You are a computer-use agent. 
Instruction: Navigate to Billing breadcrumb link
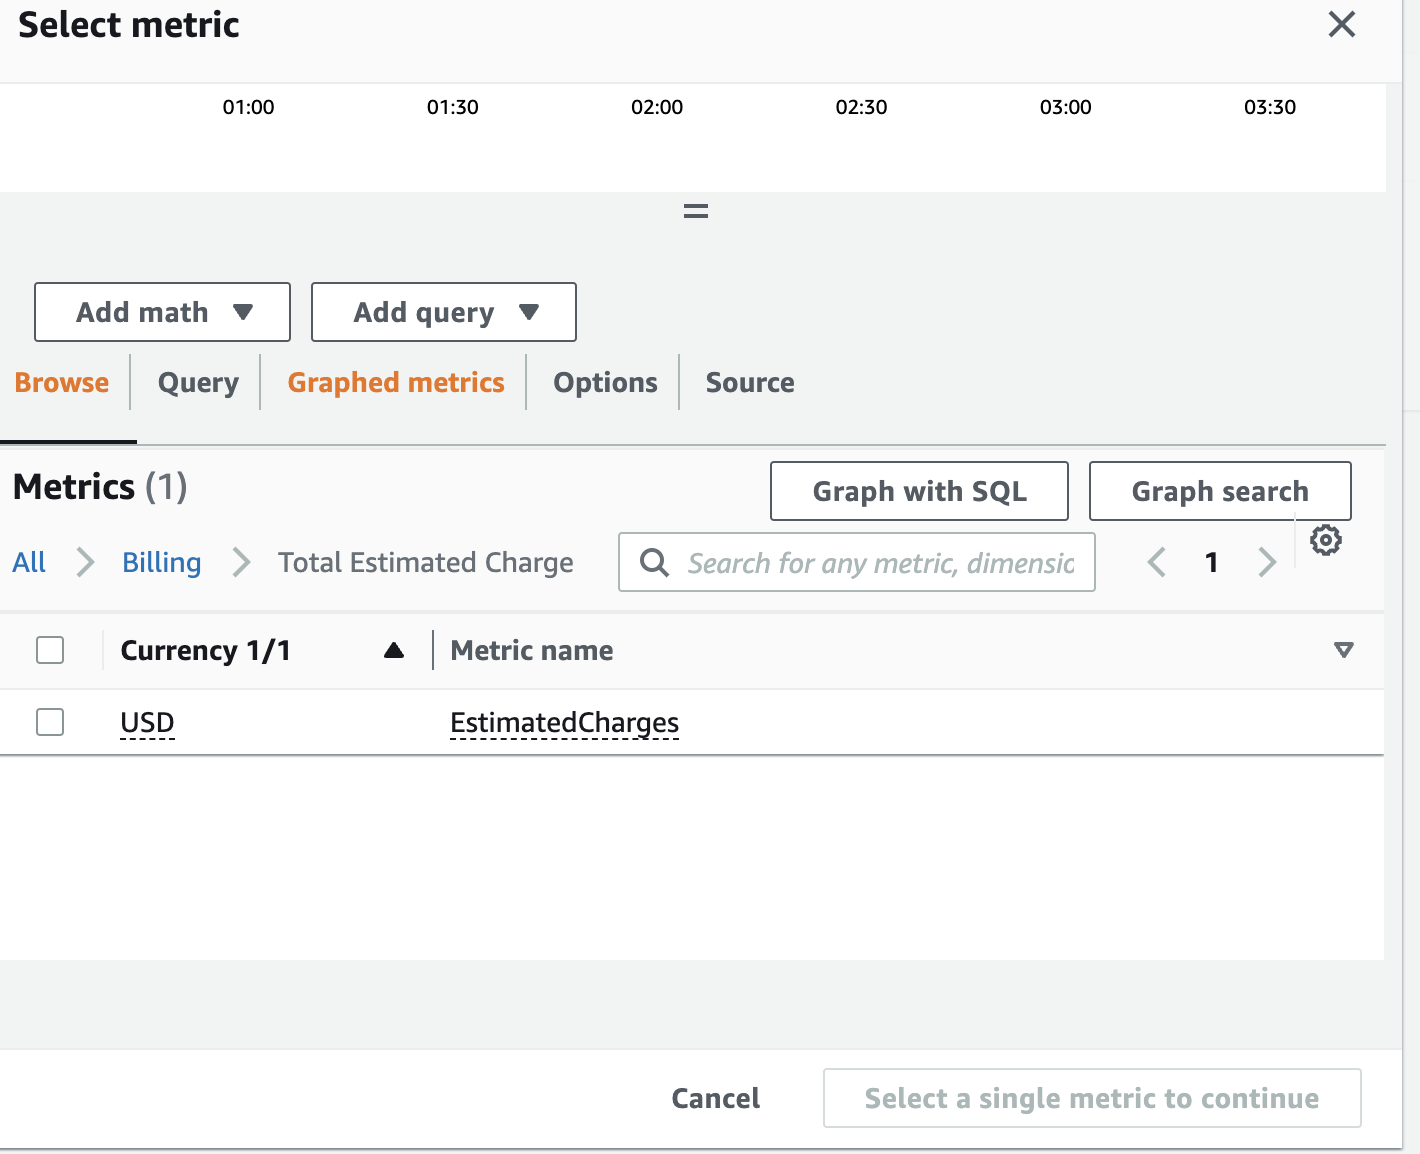tap(161, 563)
